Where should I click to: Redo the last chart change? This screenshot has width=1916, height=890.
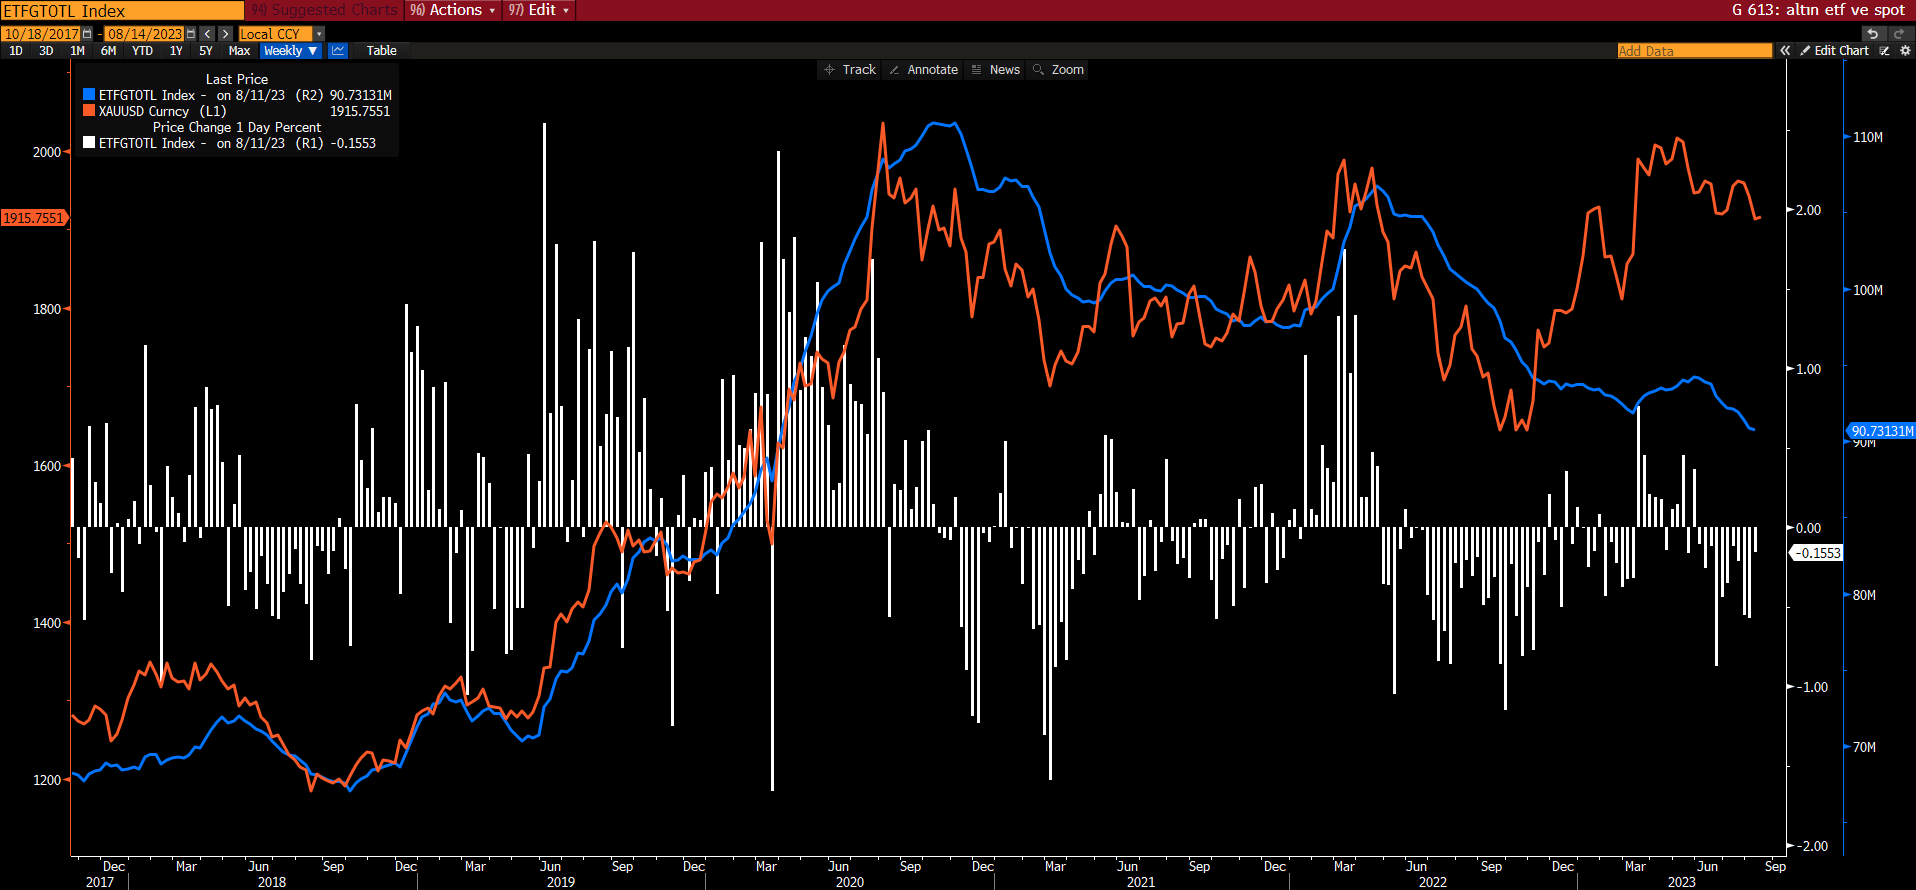coord(1899,34)
